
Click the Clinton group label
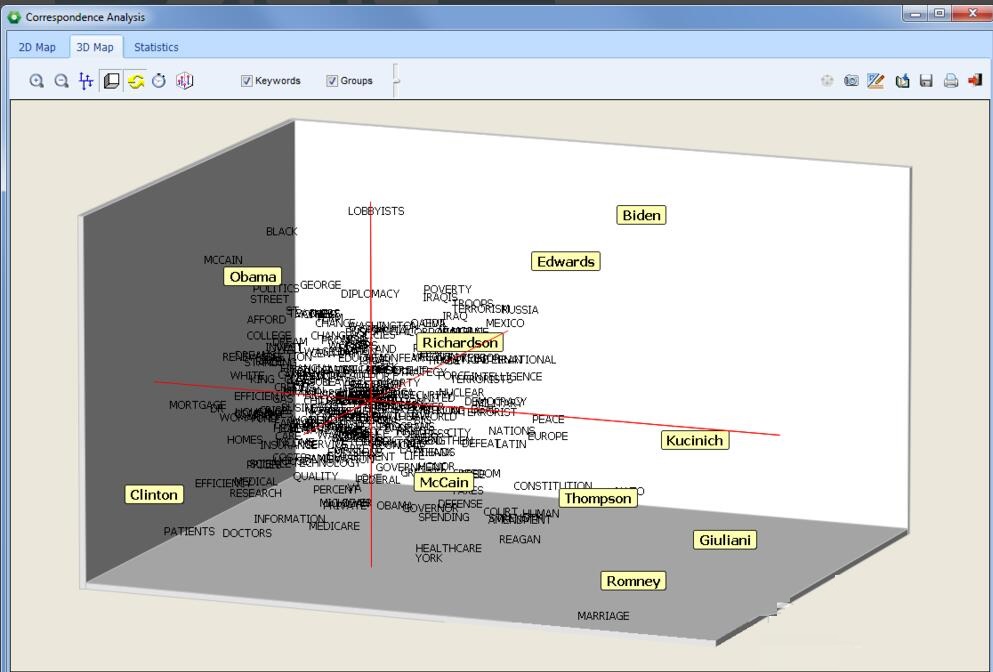pyautogui.click(x=154, y=495)
